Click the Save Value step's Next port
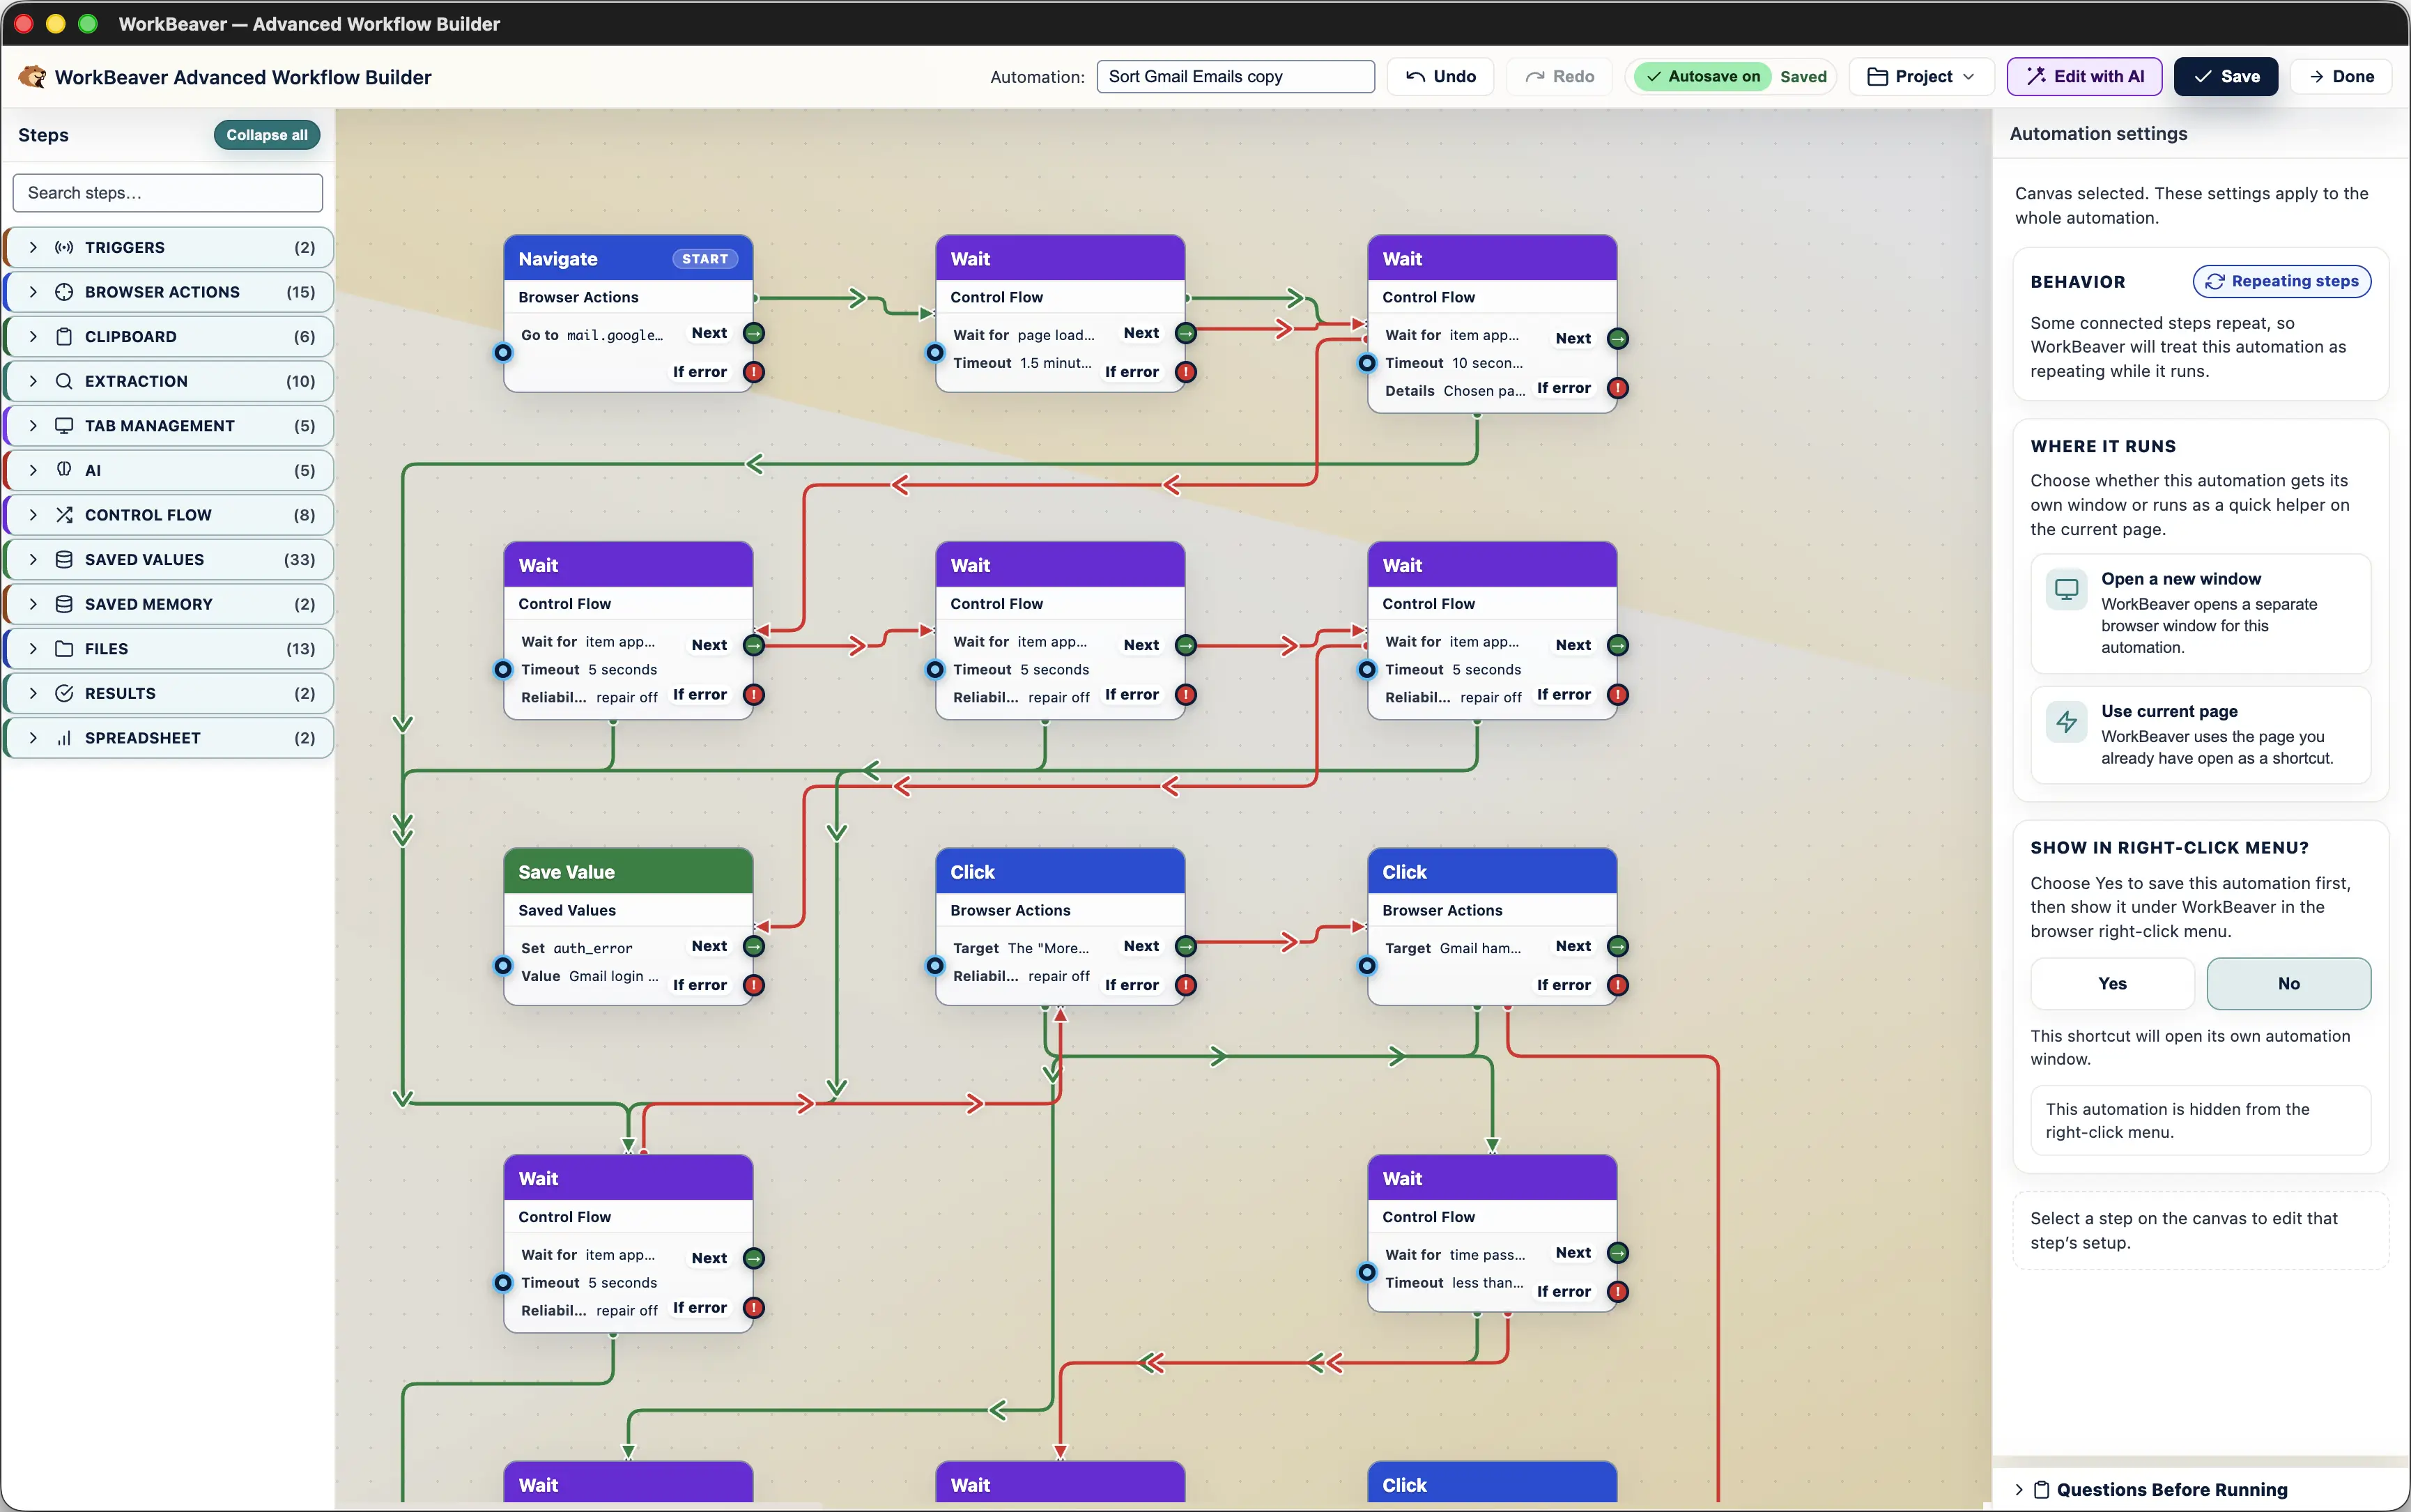This screenshot has height=1512, width=2411. click(754, 946)
